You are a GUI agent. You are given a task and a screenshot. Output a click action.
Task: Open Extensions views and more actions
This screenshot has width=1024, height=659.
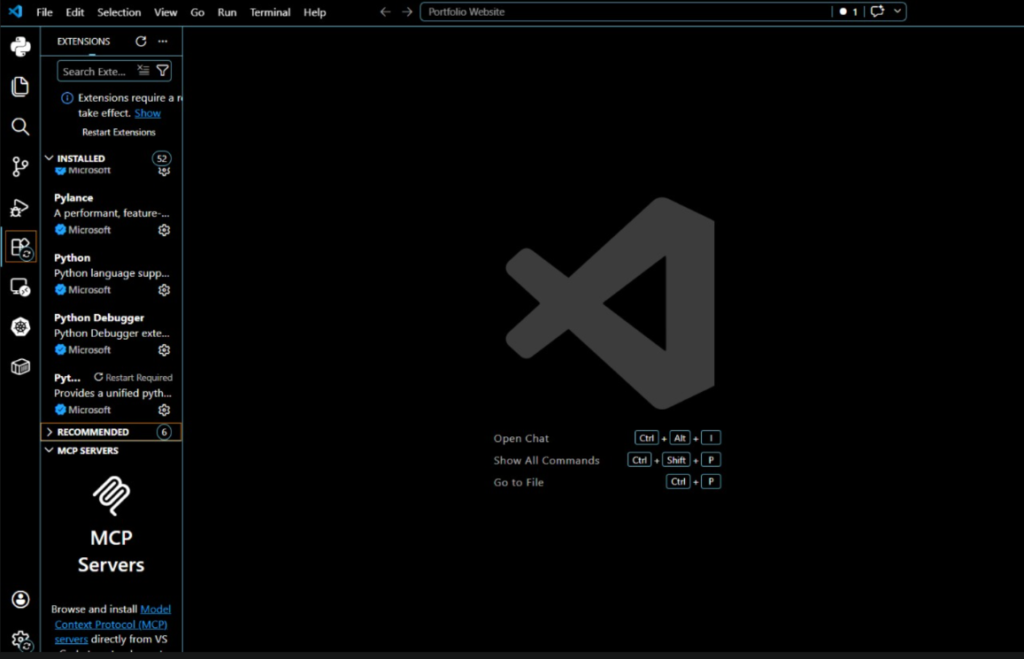(x=163, y=41)
